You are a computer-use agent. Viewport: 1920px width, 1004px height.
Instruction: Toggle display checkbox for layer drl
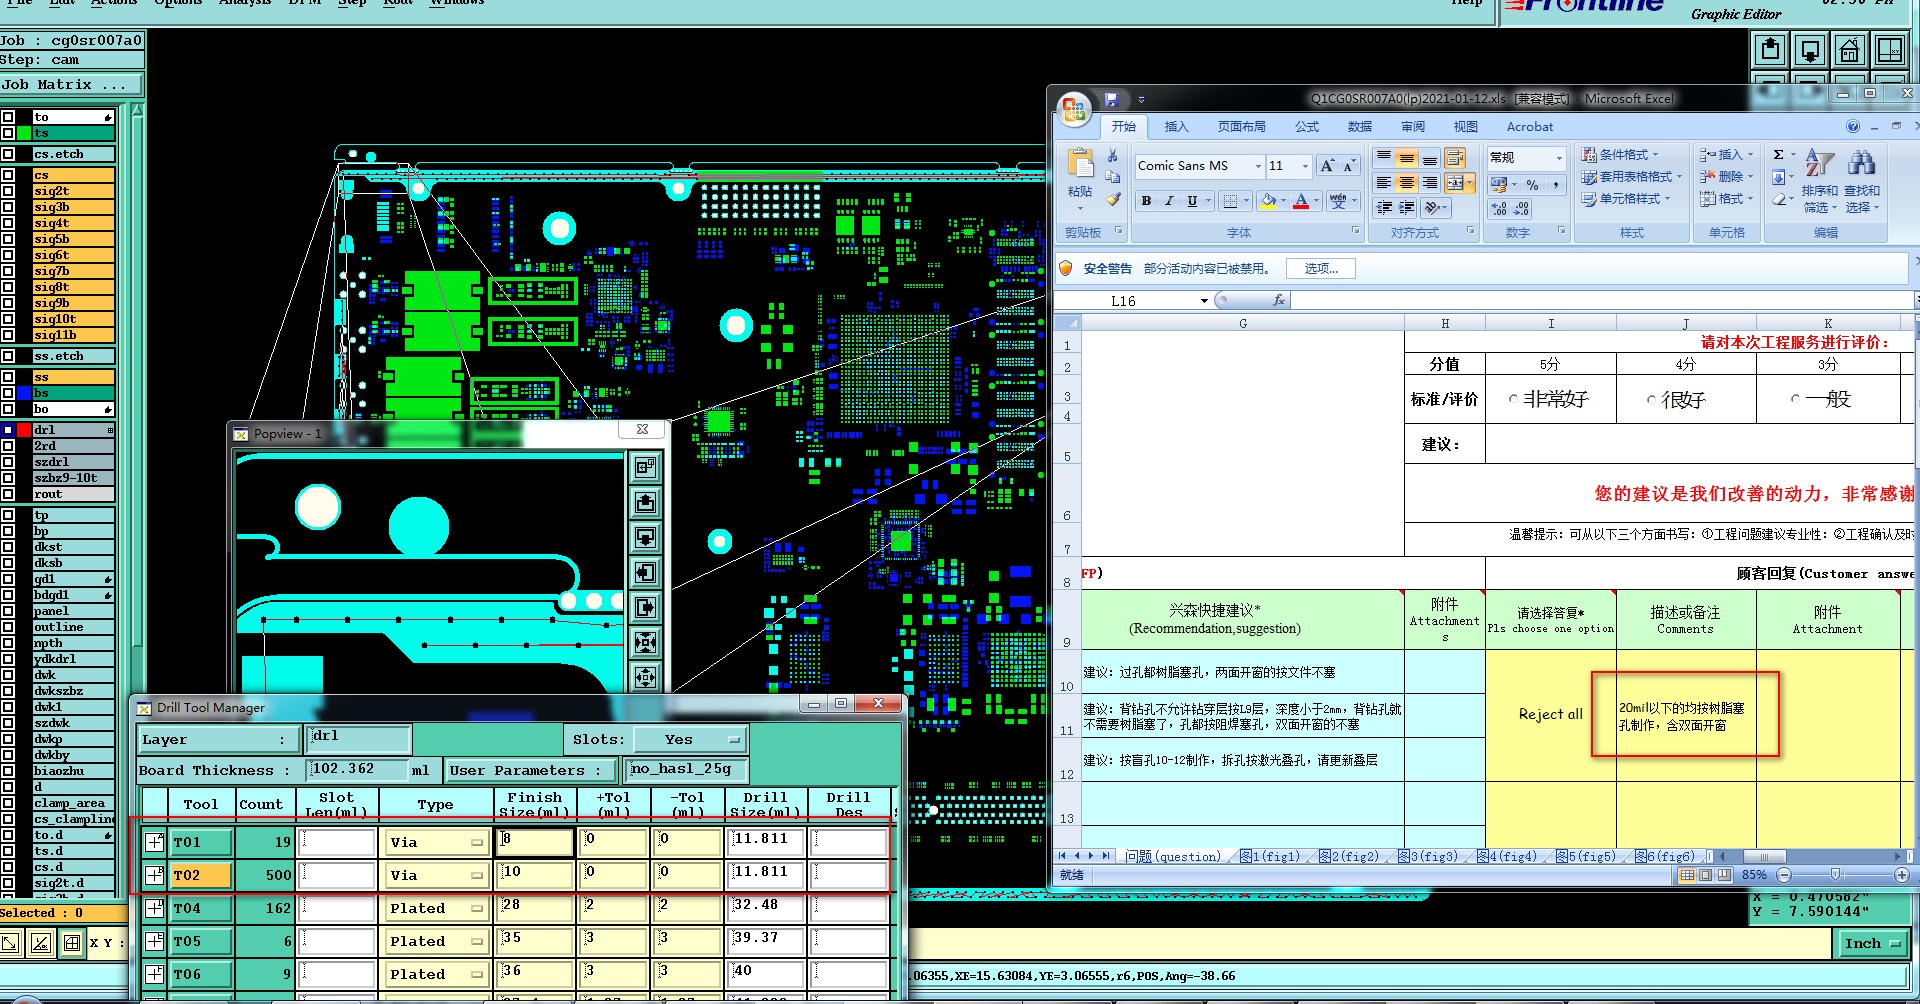8,430
